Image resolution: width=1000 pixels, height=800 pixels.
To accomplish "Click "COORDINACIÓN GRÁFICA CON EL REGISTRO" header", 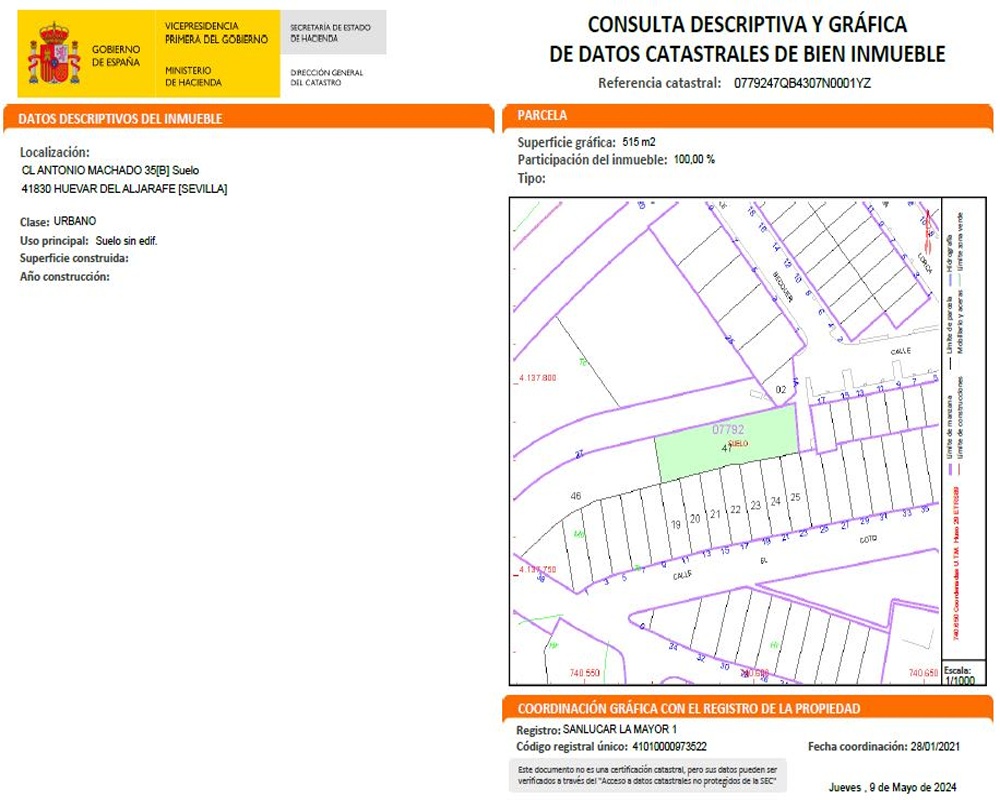I will tap(689, 709).
